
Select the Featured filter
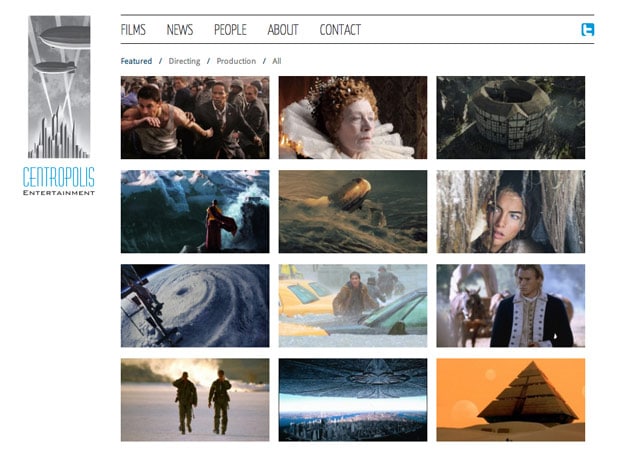[x=136, y=61]
